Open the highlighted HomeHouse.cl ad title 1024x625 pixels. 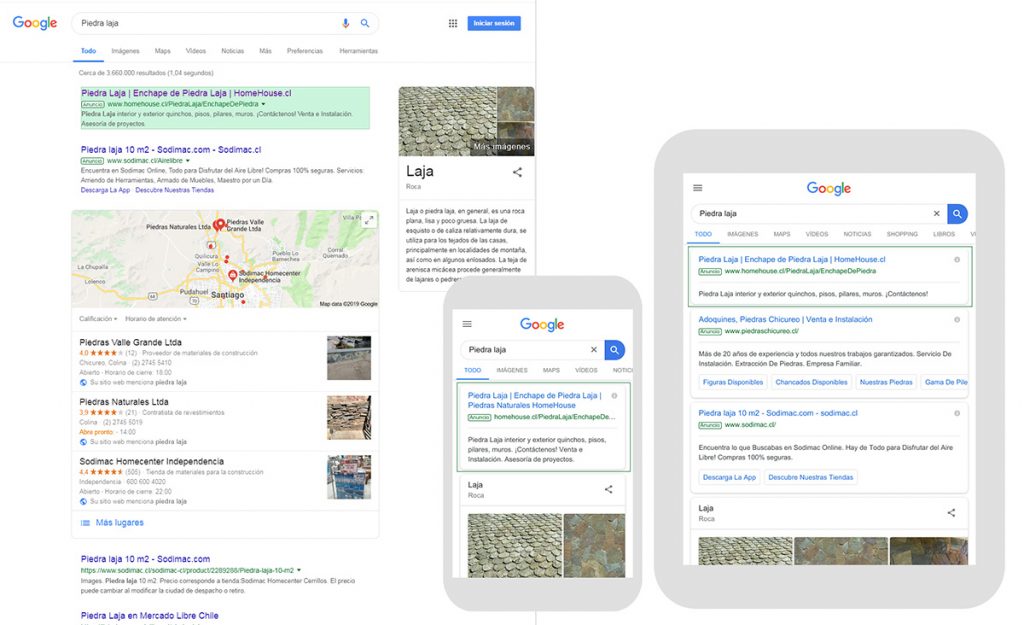[186, 93]
